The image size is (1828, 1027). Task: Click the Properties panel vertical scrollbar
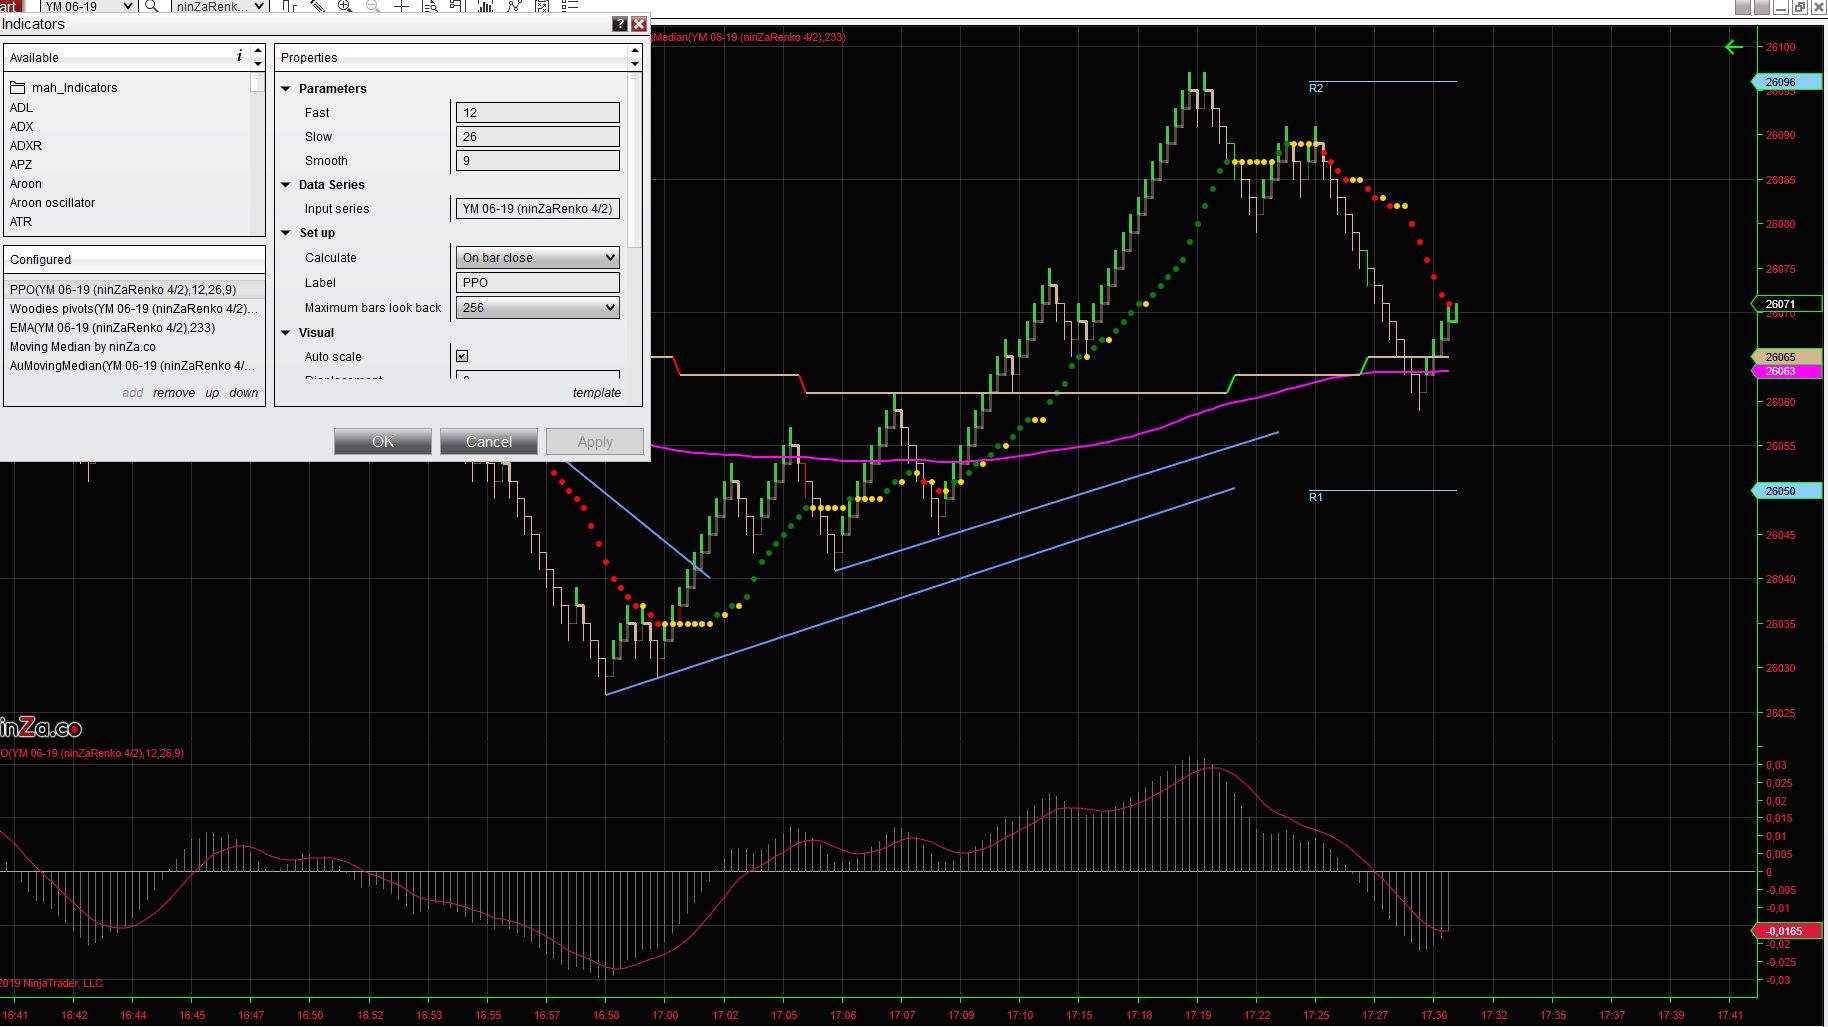click(634, 160)
